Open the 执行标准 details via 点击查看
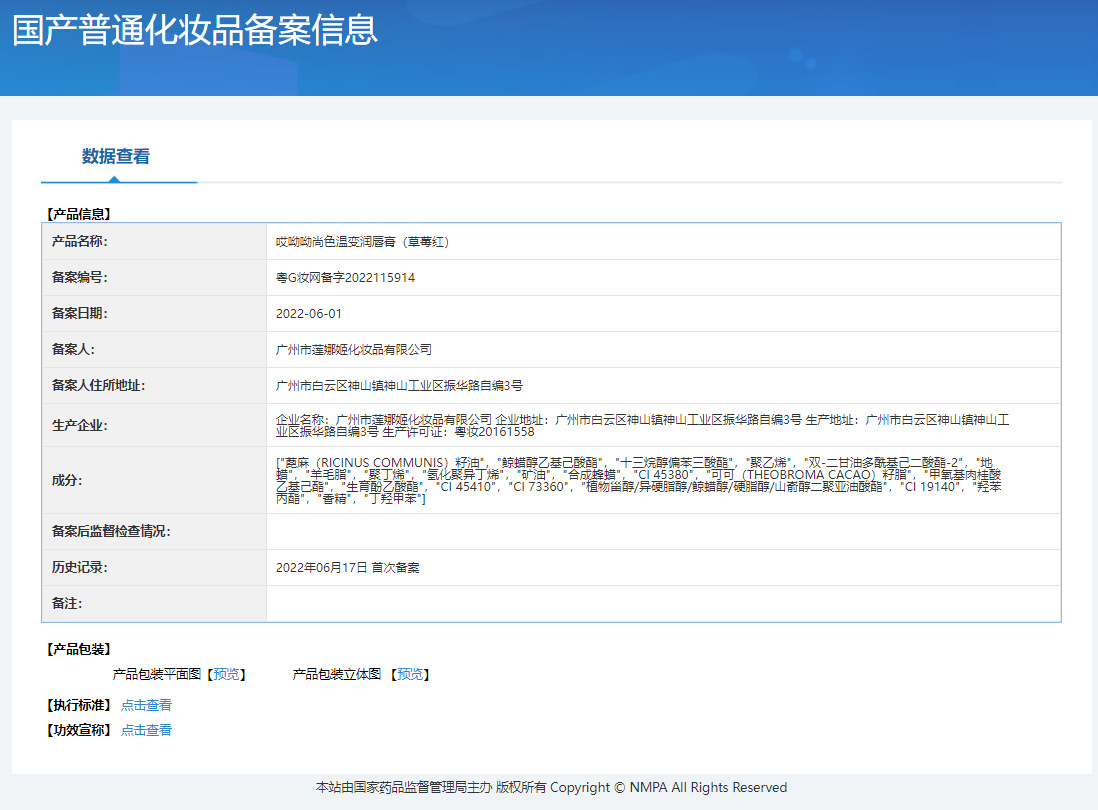 [146, 704]
